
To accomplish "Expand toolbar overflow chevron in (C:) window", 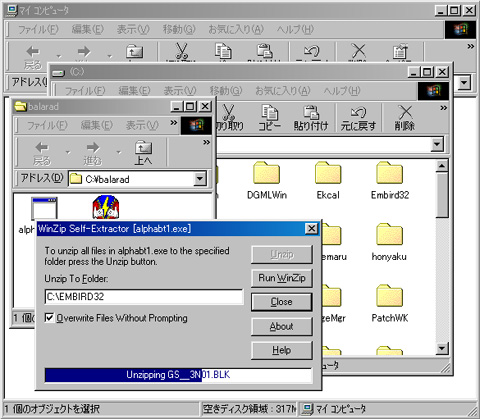I will tap(443, 108).
